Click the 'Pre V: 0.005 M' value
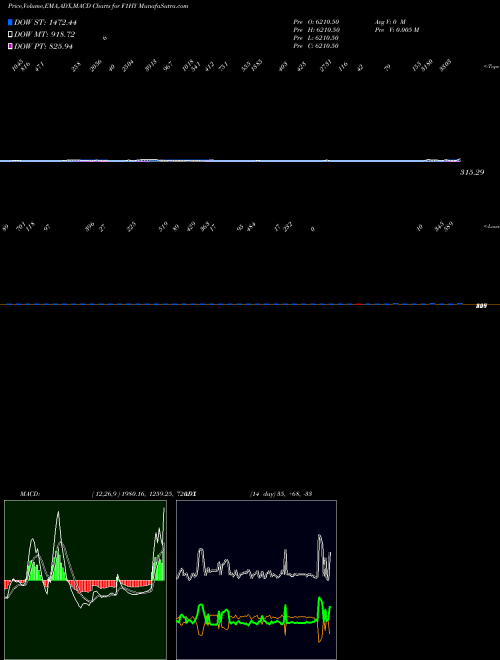Screen dimensions: 500x660 397,29
